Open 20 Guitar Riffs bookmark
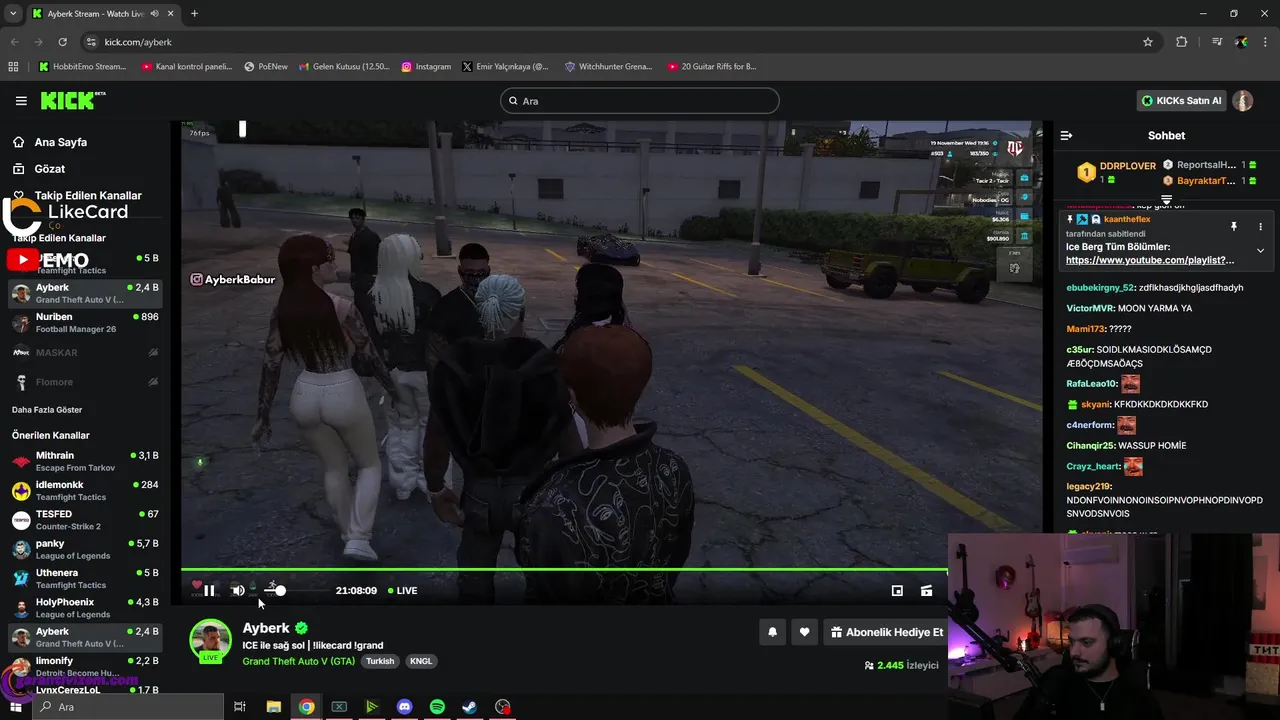This screenshot has width=1280, height=720. click(x=712, y=67)
